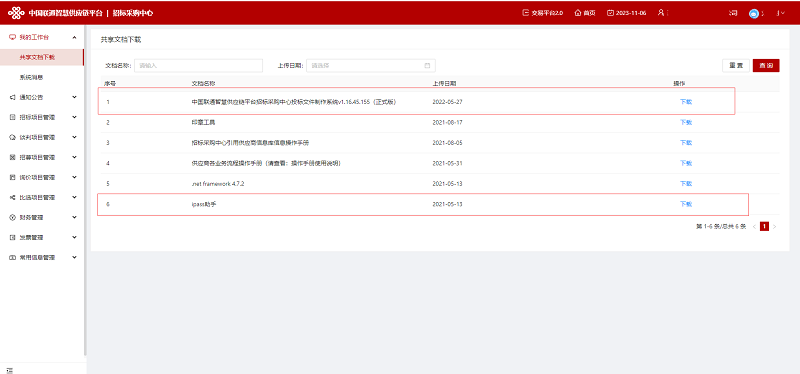
Task: Click the 上传日期 column header
Action: tap(444, 83)
